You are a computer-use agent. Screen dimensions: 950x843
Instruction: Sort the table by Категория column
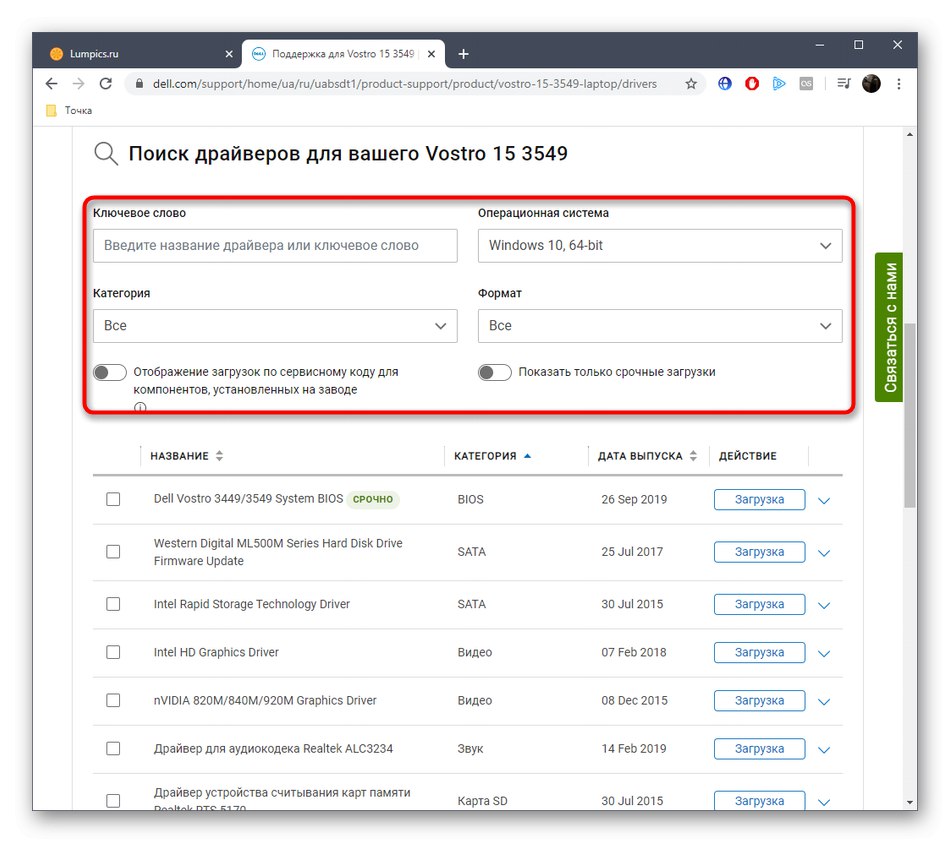(x=493, y=456)
